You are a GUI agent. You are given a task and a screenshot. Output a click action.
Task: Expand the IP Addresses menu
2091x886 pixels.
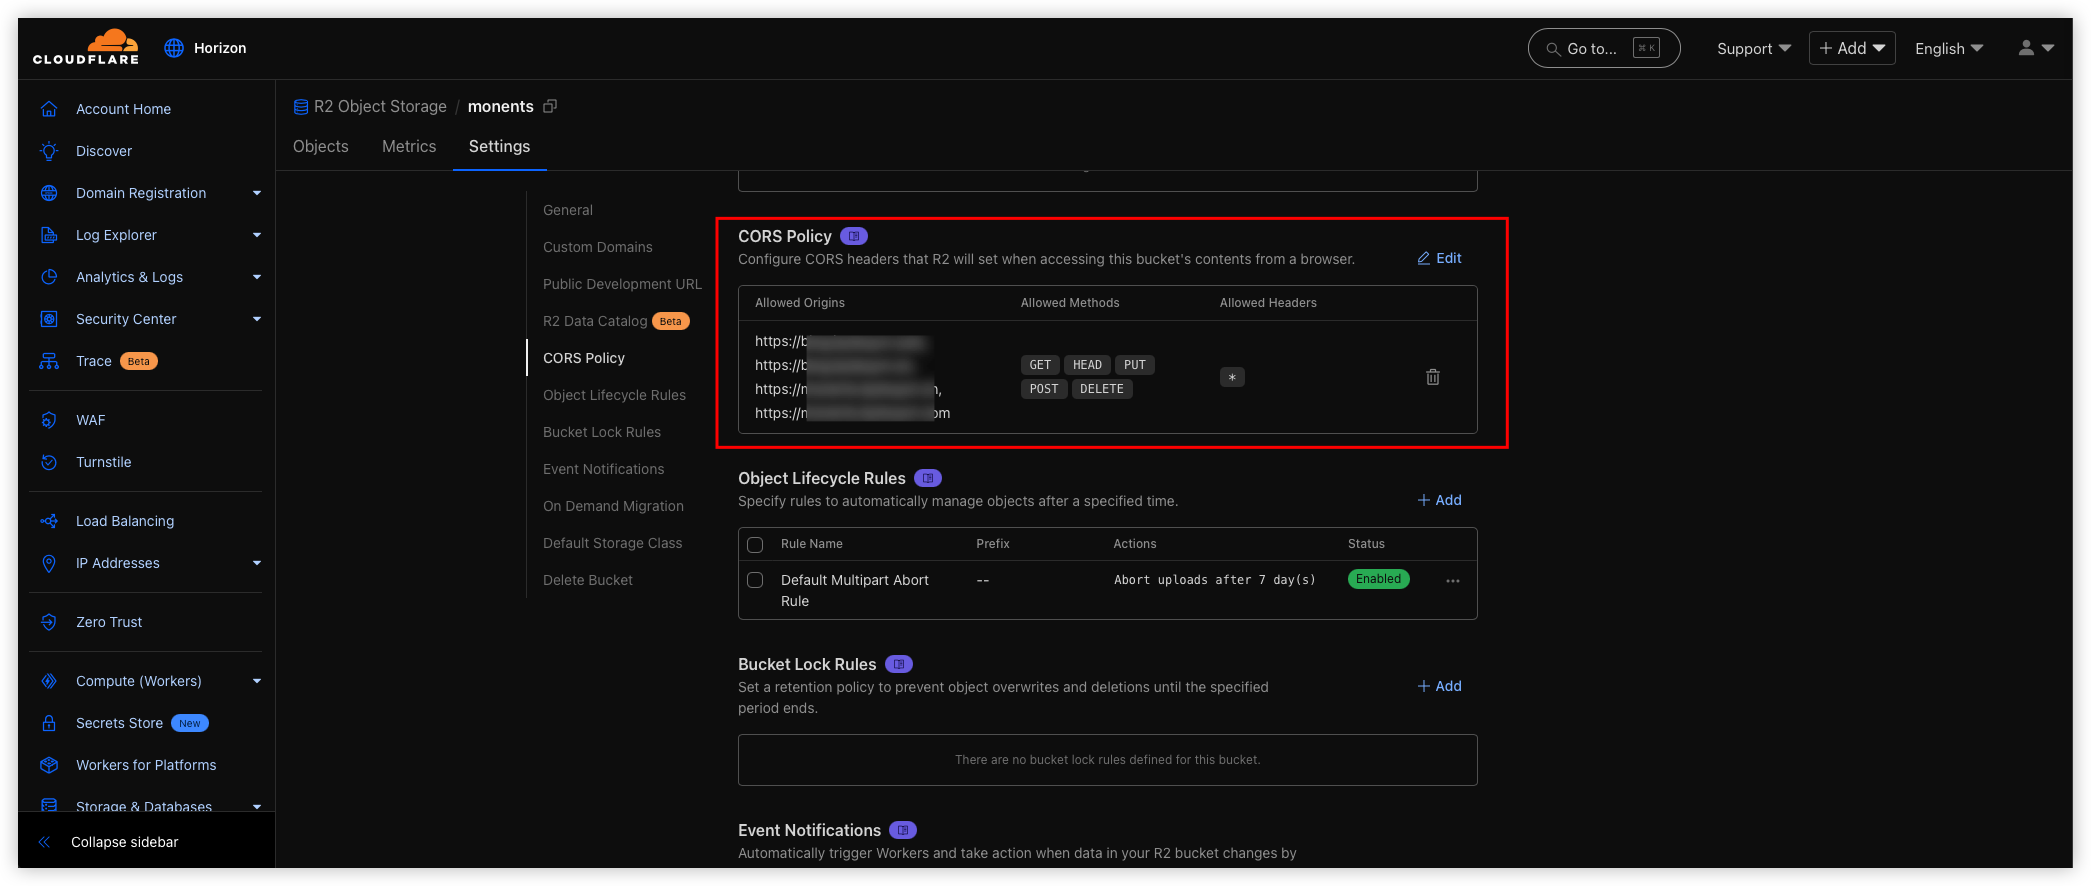257,563
